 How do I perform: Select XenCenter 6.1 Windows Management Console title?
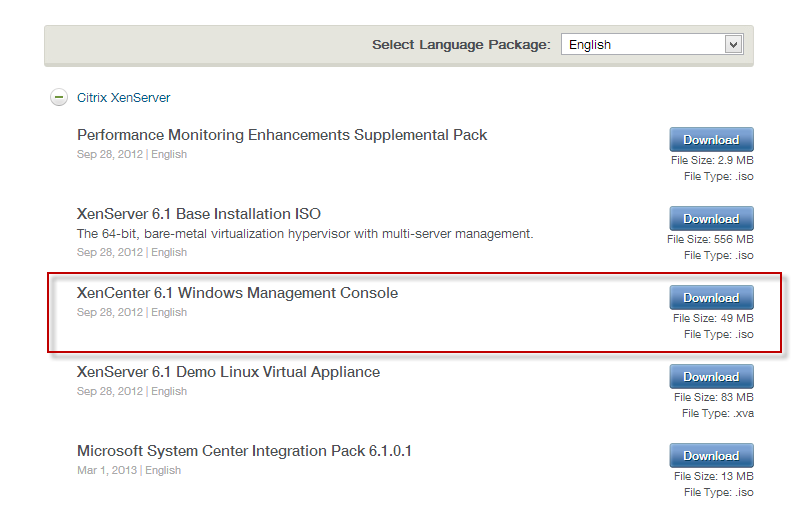237,293
